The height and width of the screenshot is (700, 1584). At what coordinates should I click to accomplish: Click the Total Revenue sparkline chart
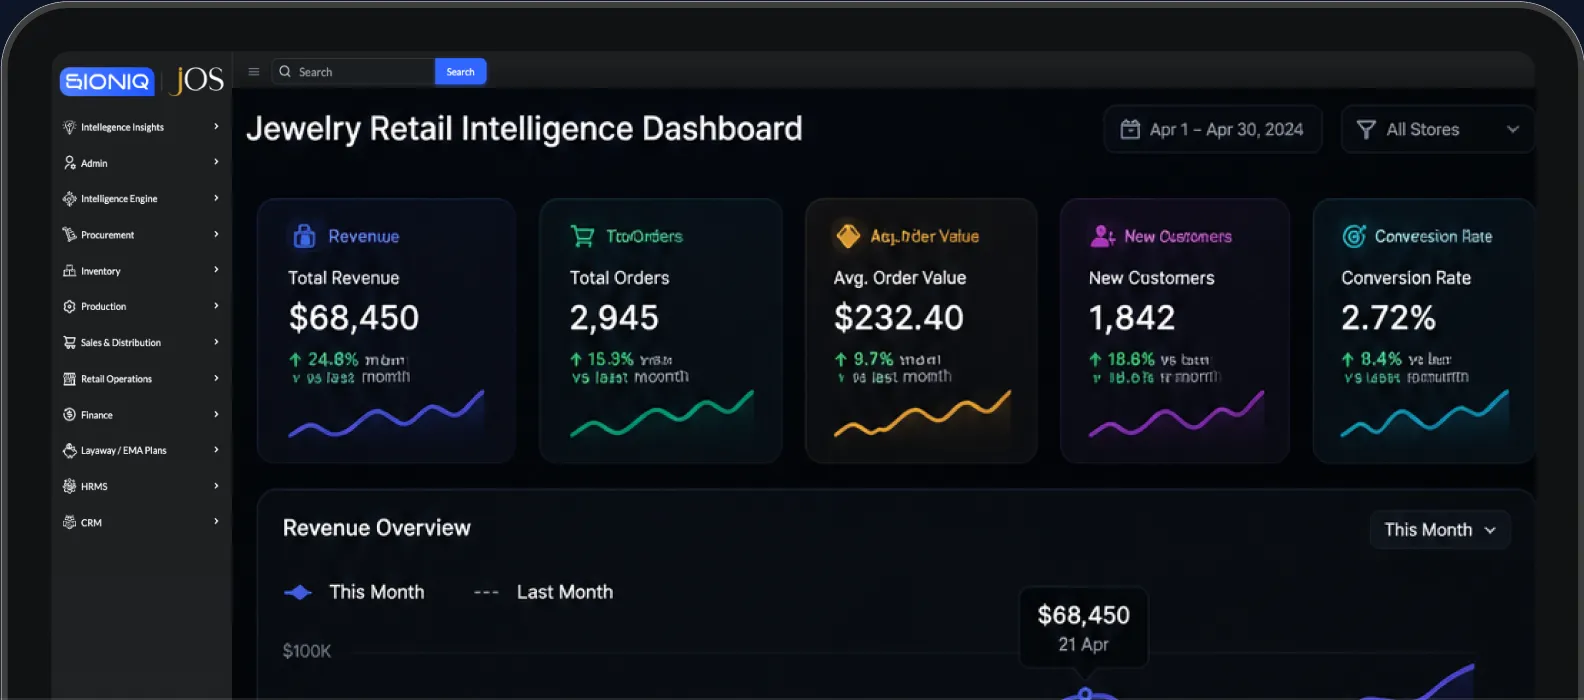tap(387, 414)
